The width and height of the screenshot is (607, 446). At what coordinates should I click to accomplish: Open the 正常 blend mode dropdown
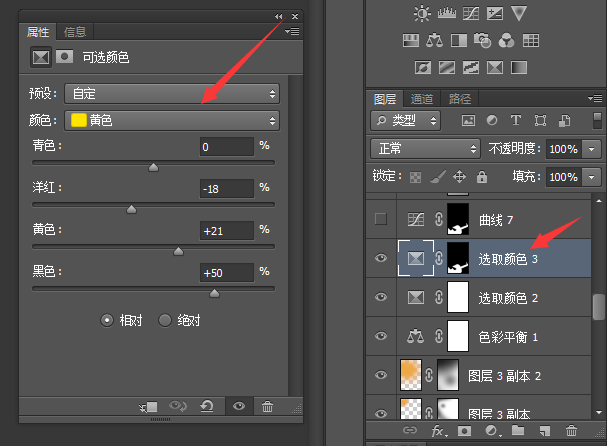(x=425, y=149)
